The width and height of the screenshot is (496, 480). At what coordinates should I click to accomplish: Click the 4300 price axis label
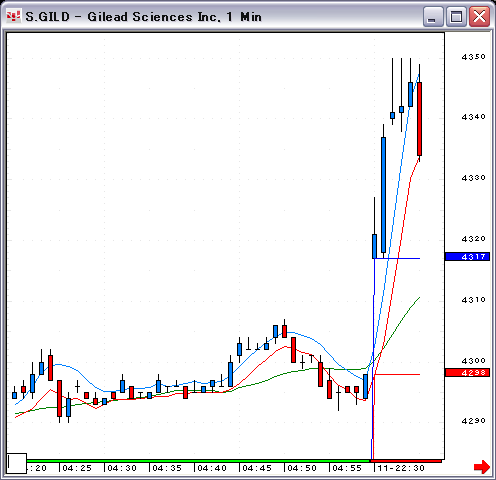tap(473, 361)
